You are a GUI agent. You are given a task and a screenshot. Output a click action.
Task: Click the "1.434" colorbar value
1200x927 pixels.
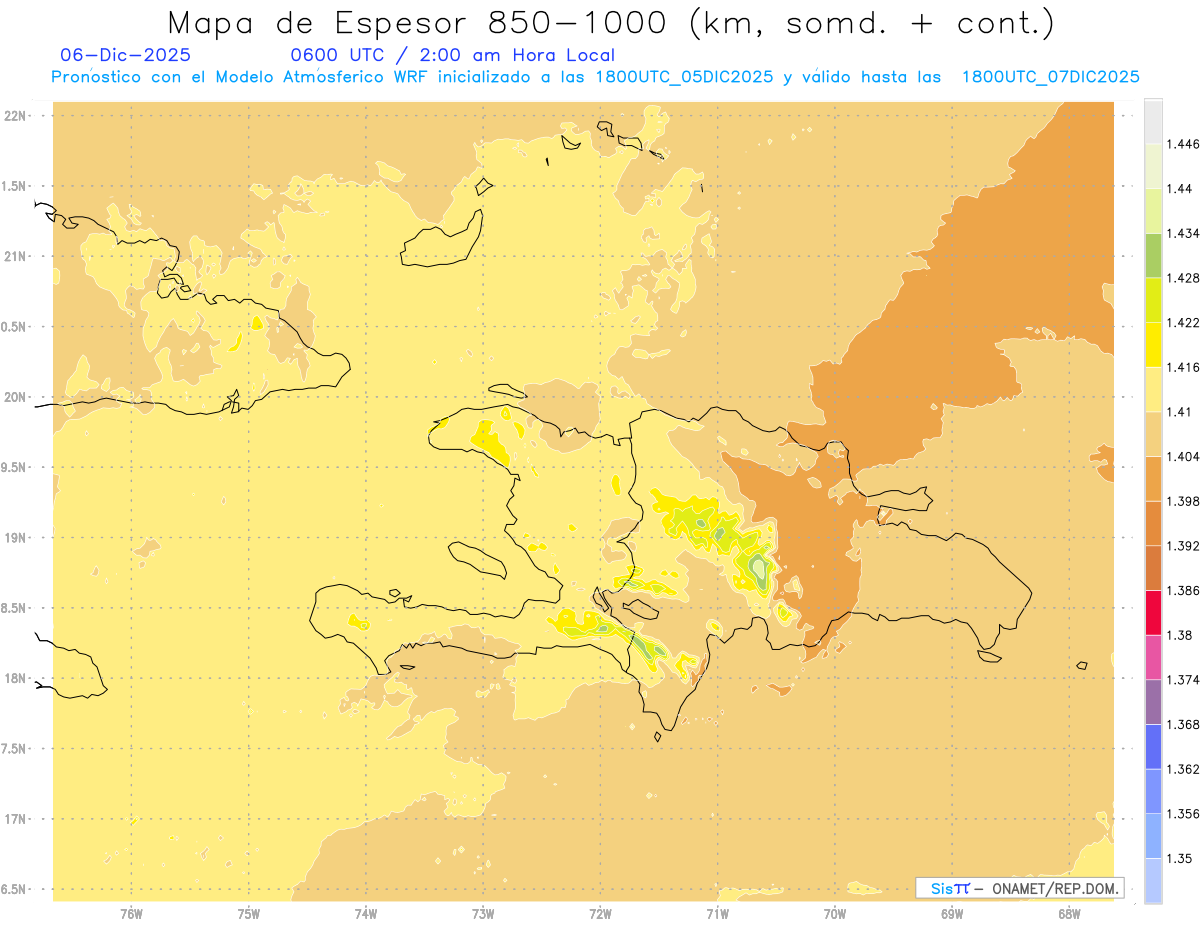[1185, 233]
